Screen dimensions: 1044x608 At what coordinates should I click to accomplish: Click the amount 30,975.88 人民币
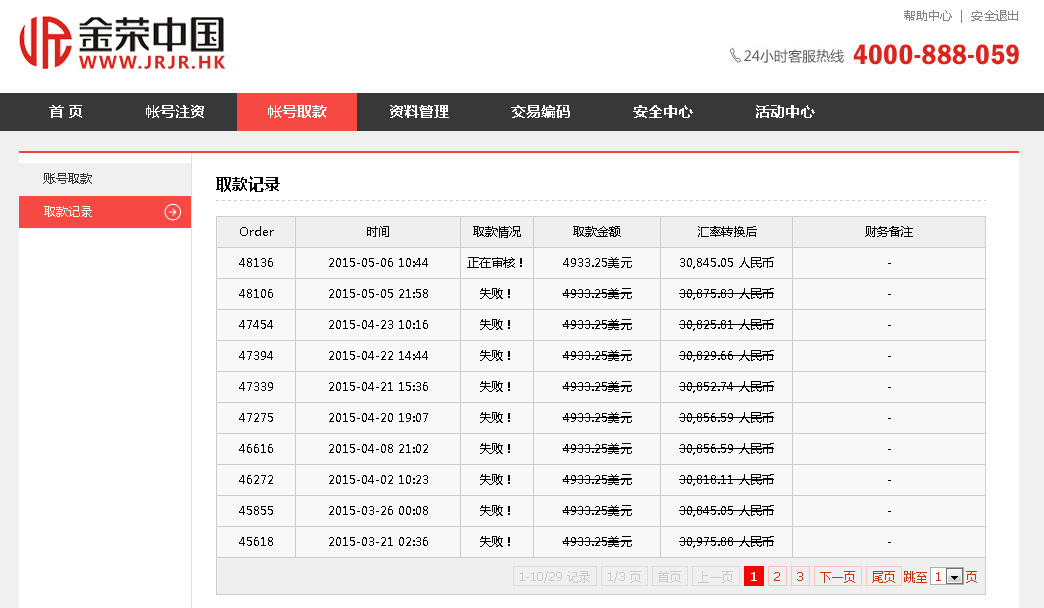coord(726,541)
